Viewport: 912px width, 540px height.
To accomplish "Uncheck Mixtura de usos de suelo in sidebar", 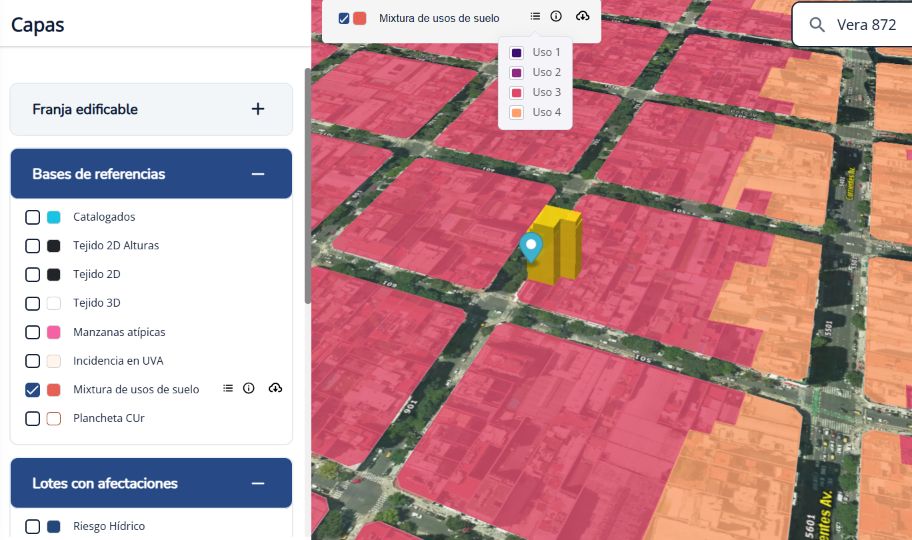I will 33,389.
